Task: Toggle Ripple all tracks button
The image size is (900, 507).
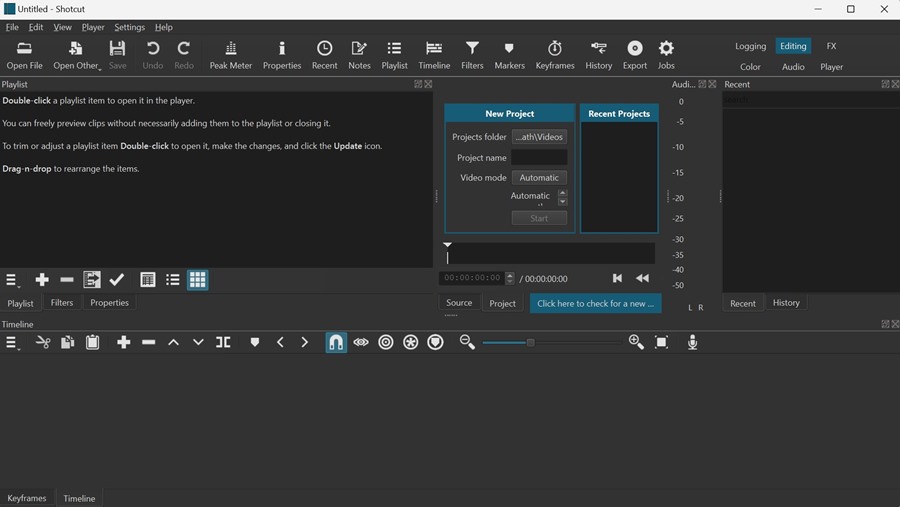Action: 410,343
